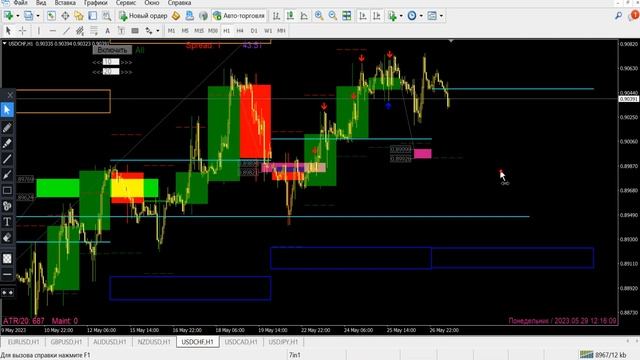Click the Включить button on chart
The image size is (640, 360).
[x=112, y=50]
